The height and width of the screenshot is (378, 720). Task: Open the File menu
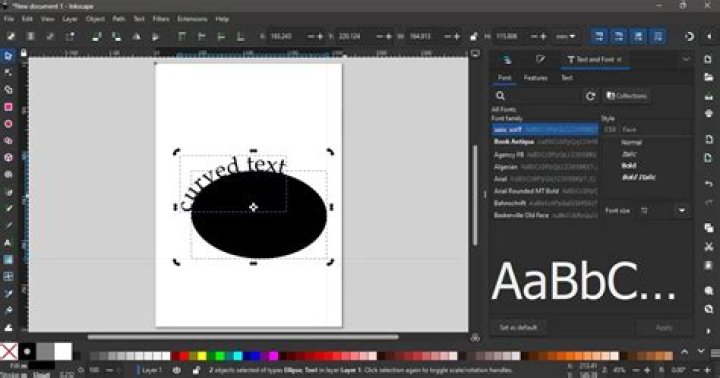(x=9, y=19)
